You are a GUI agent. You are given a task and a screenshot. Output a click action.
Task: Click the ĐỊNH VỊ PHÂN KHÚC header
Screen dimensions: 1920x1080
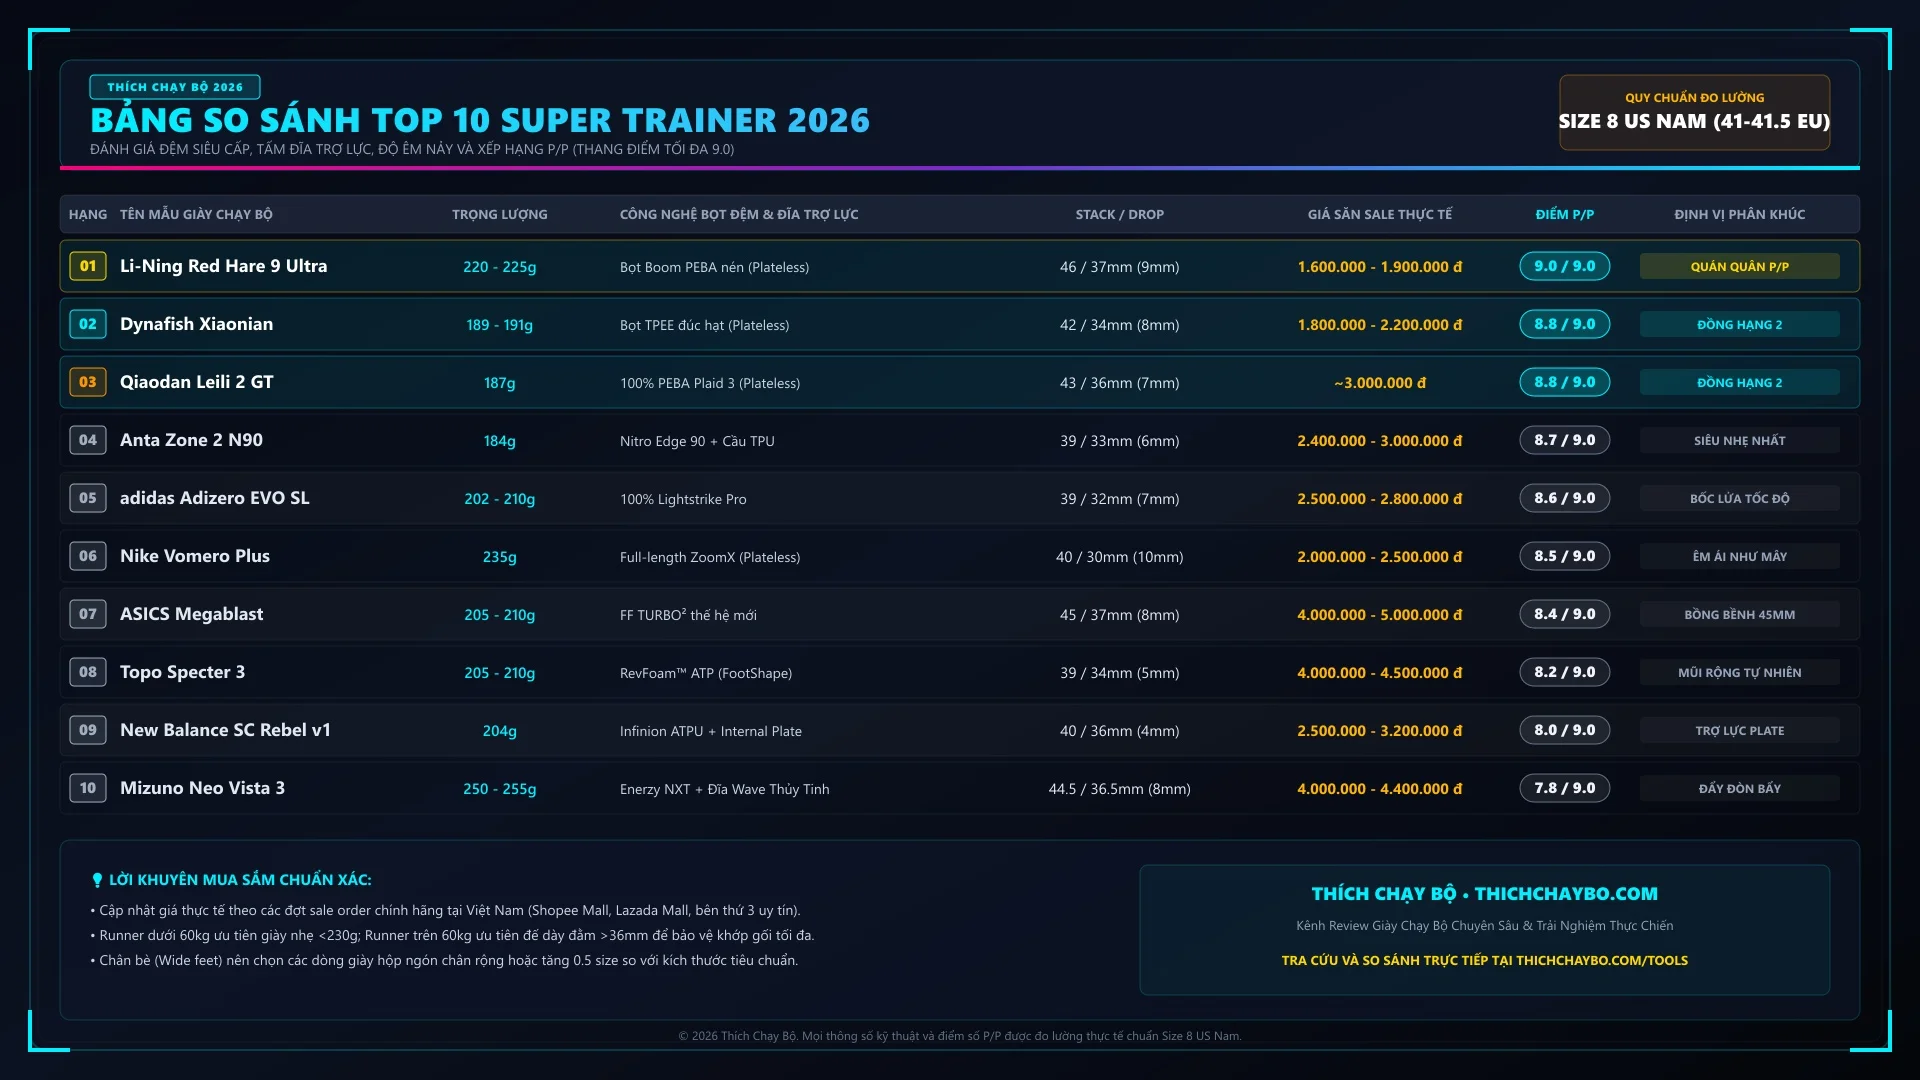pos(1740,214)
